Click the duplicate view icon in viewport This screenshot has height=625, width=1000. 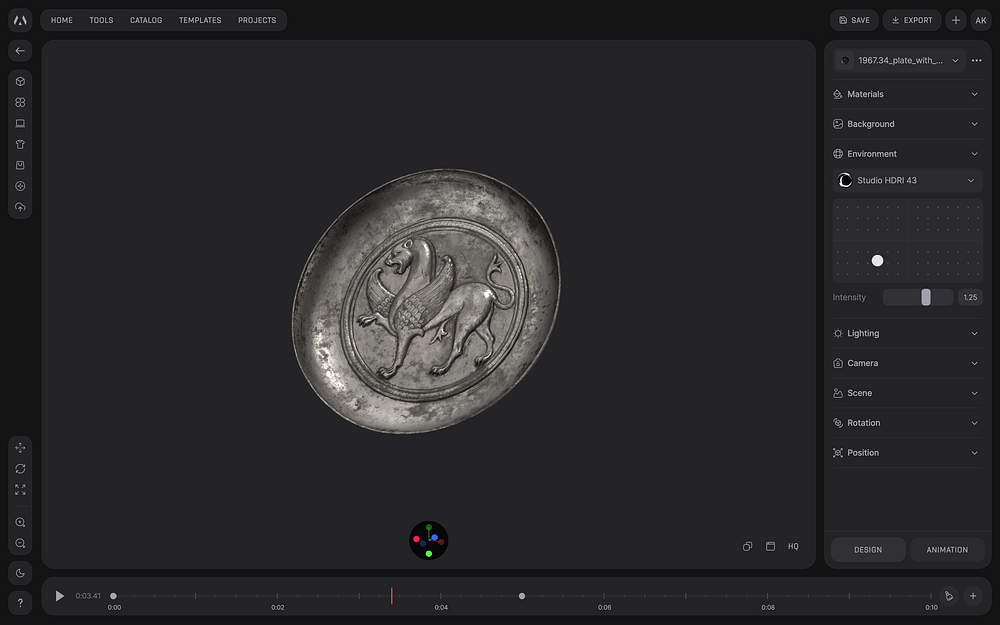(x=747, y=547)
